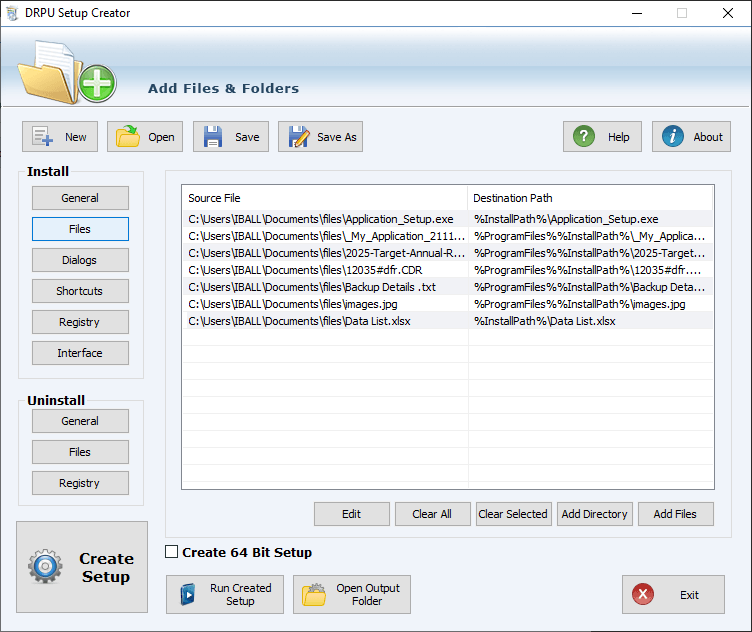Click the Open folder icon
Screen dimensions: 752x632
(x=128, y=137)
